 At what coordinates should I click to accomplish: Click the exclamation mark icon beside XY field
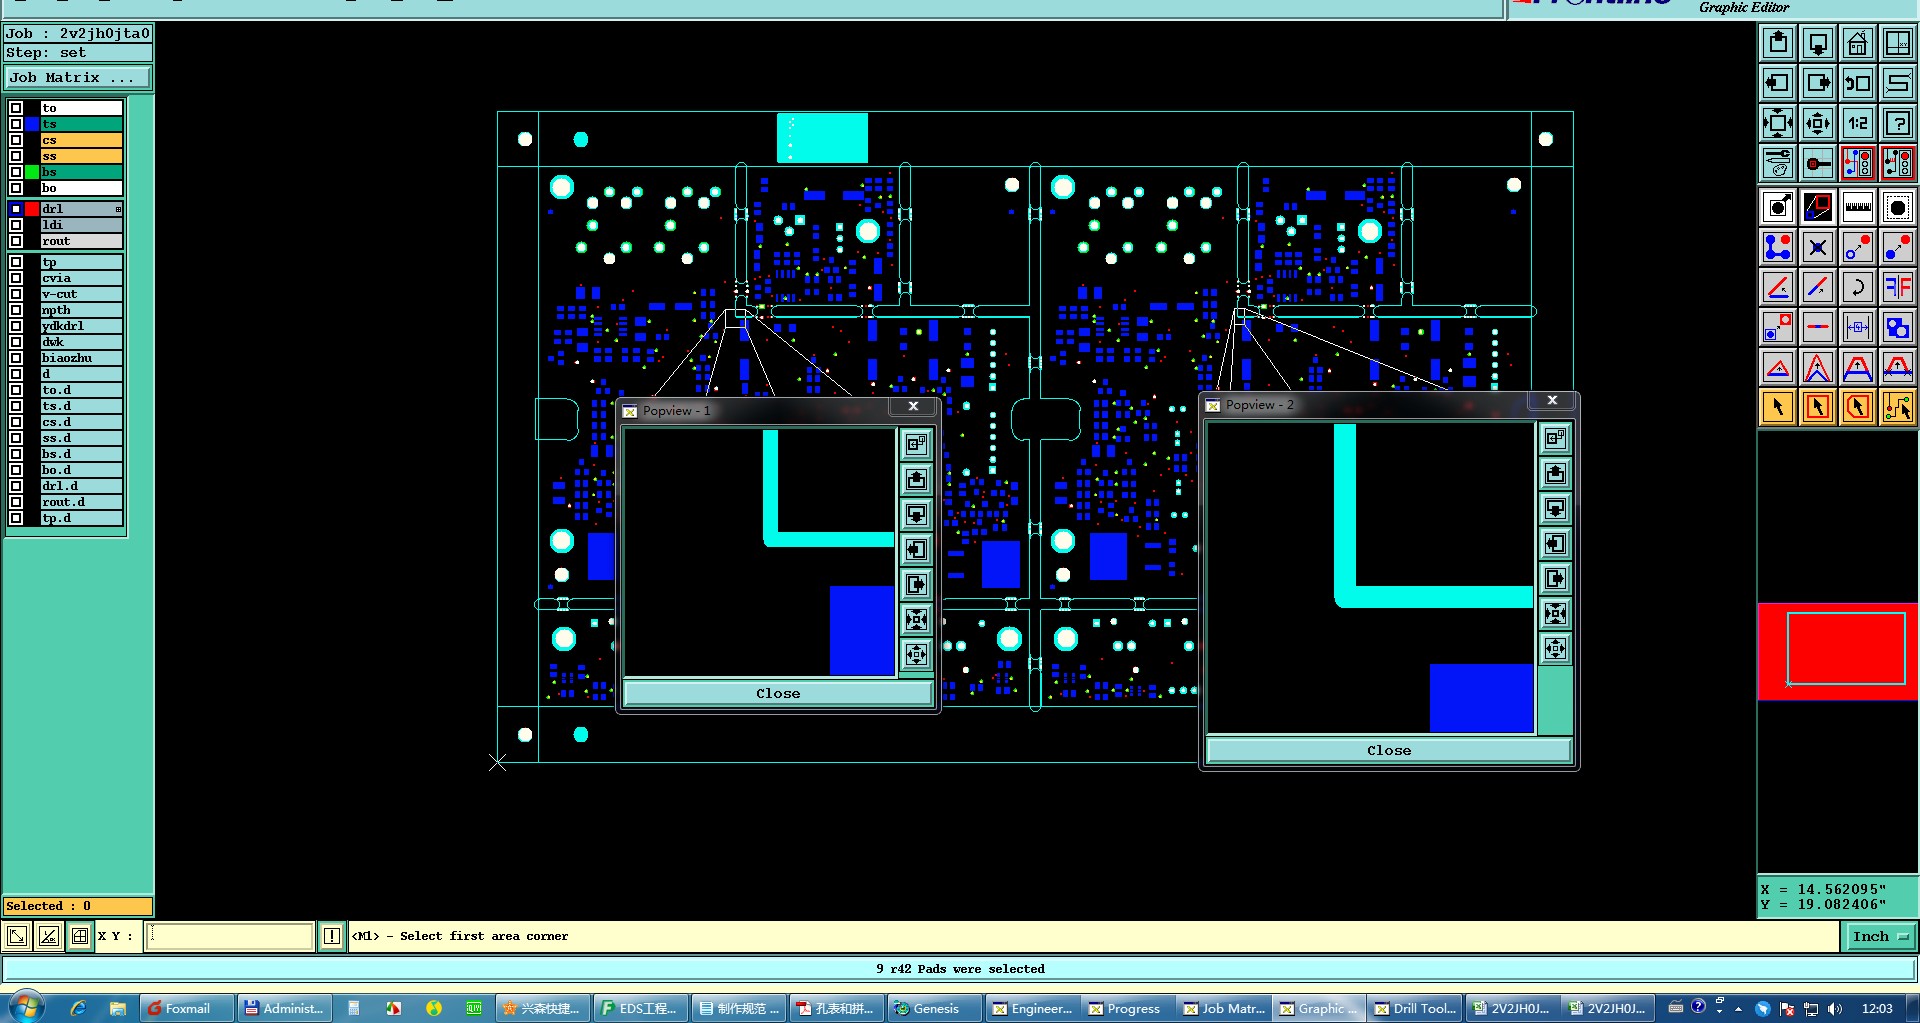click(332, 936)
